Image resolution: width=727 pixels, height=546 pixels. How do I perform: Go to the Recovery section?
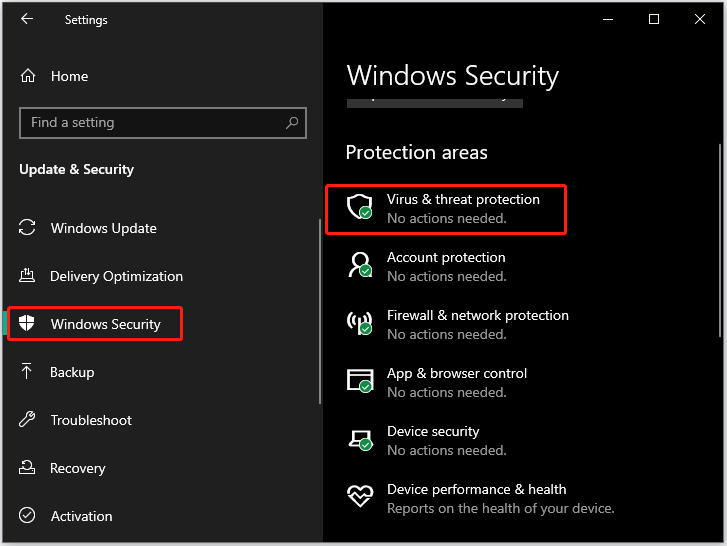77,468
